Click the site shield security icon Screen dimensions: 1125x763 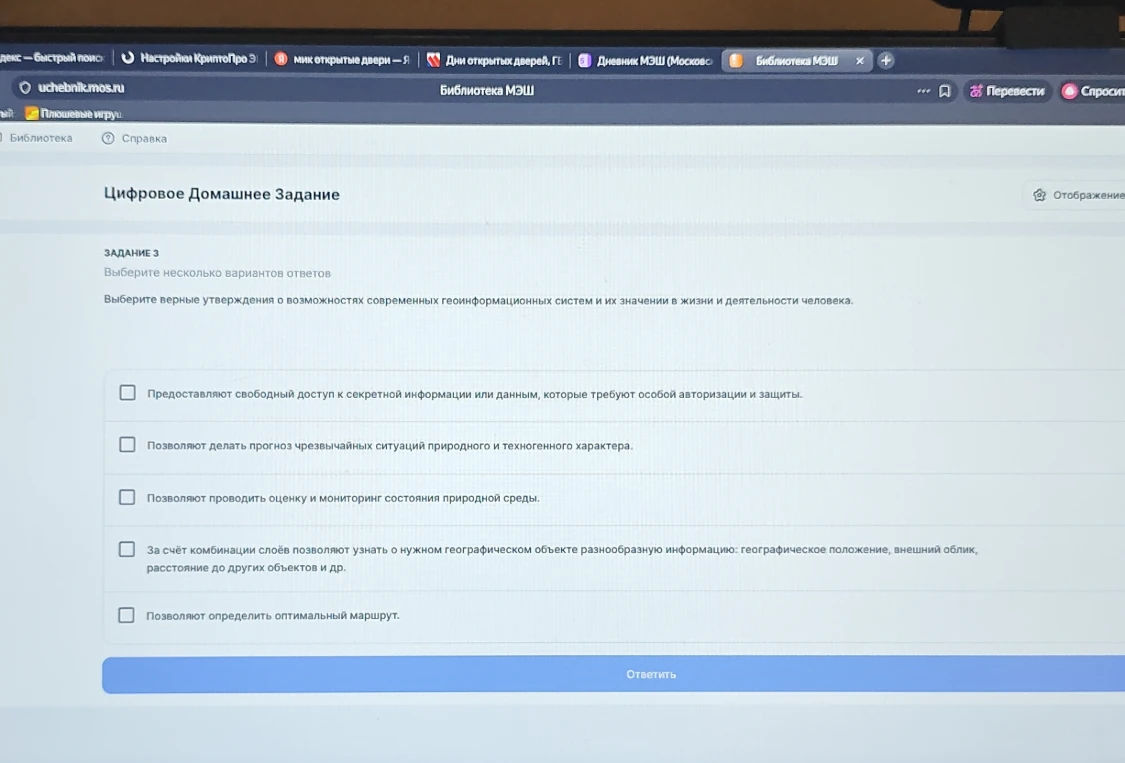(25, 88)
